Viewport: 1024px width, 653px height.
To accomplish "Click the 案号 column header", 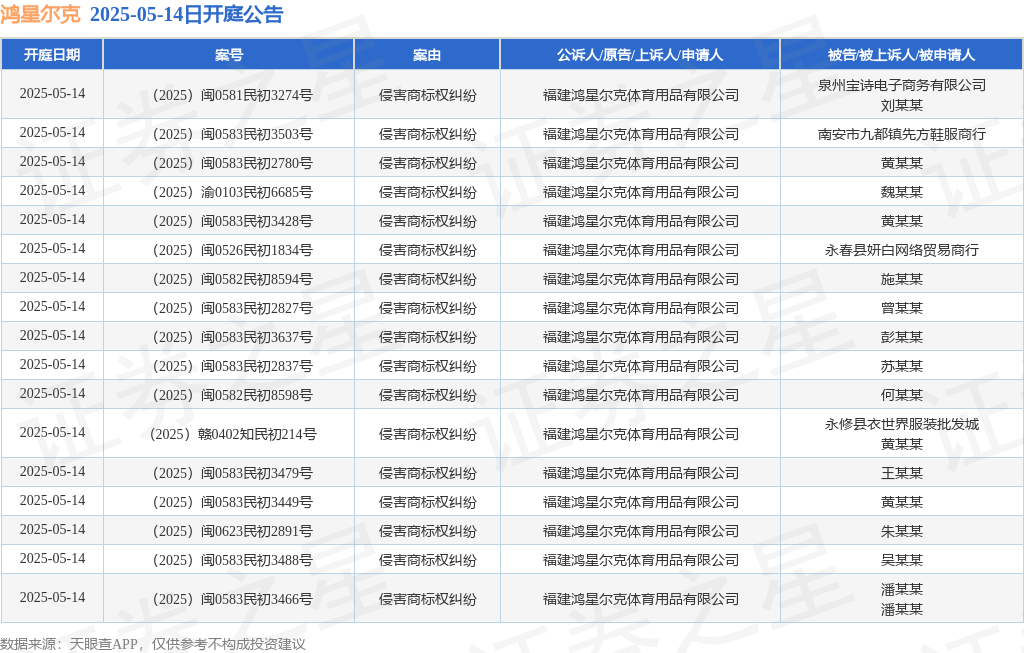I will point(229,55).
